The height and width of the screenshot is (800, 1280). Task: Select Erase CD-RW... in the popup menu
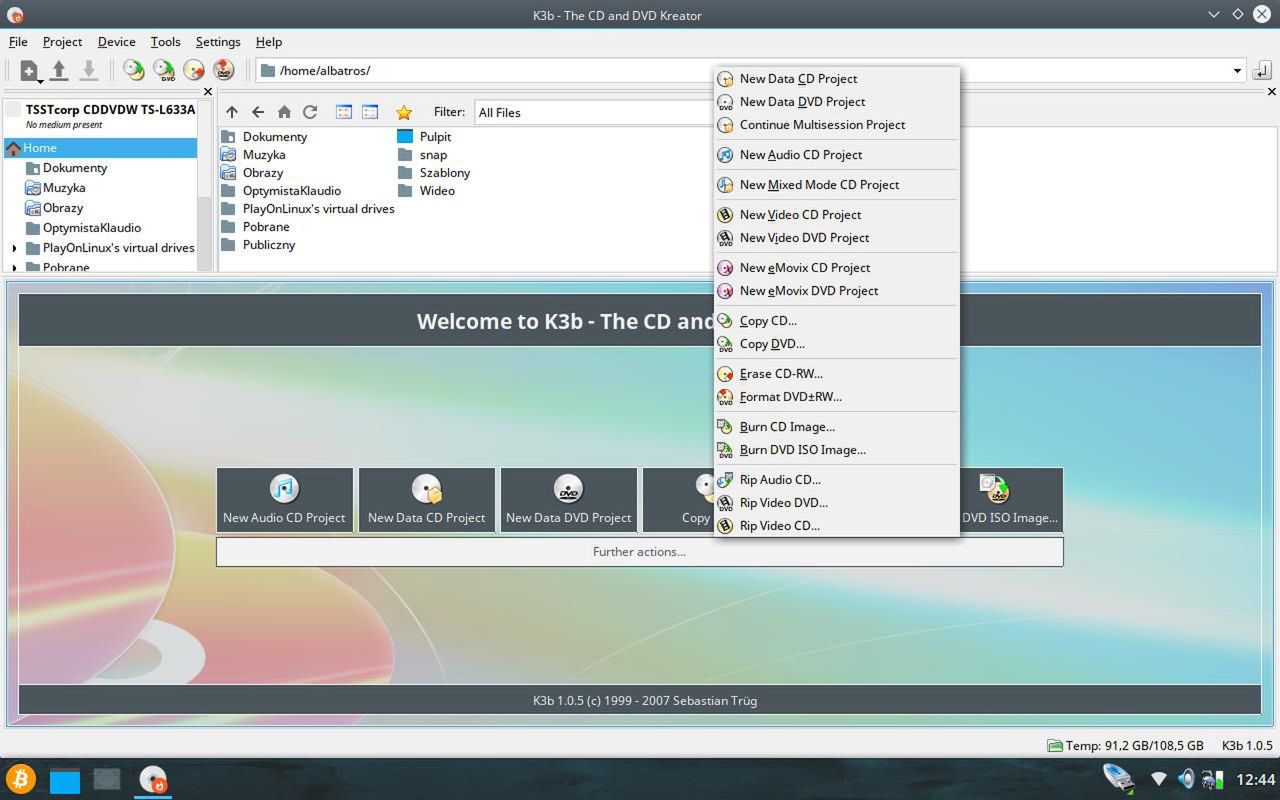837,374
